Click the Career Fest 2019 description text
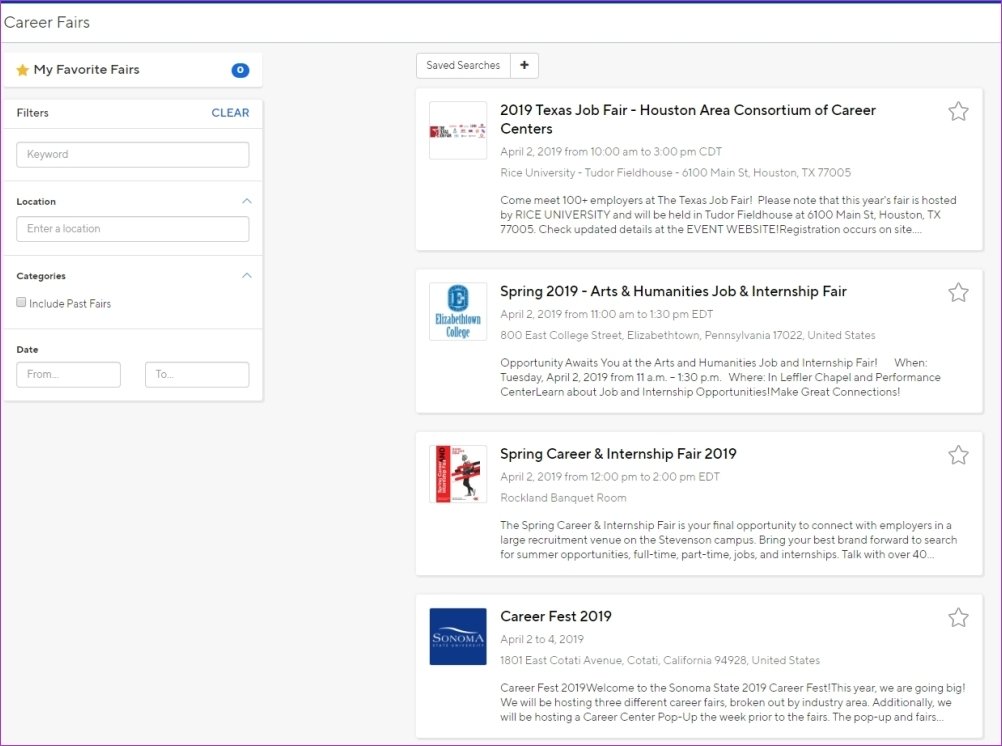The width and height of the screenshot is (1002, 746). [x=732, y=703]
